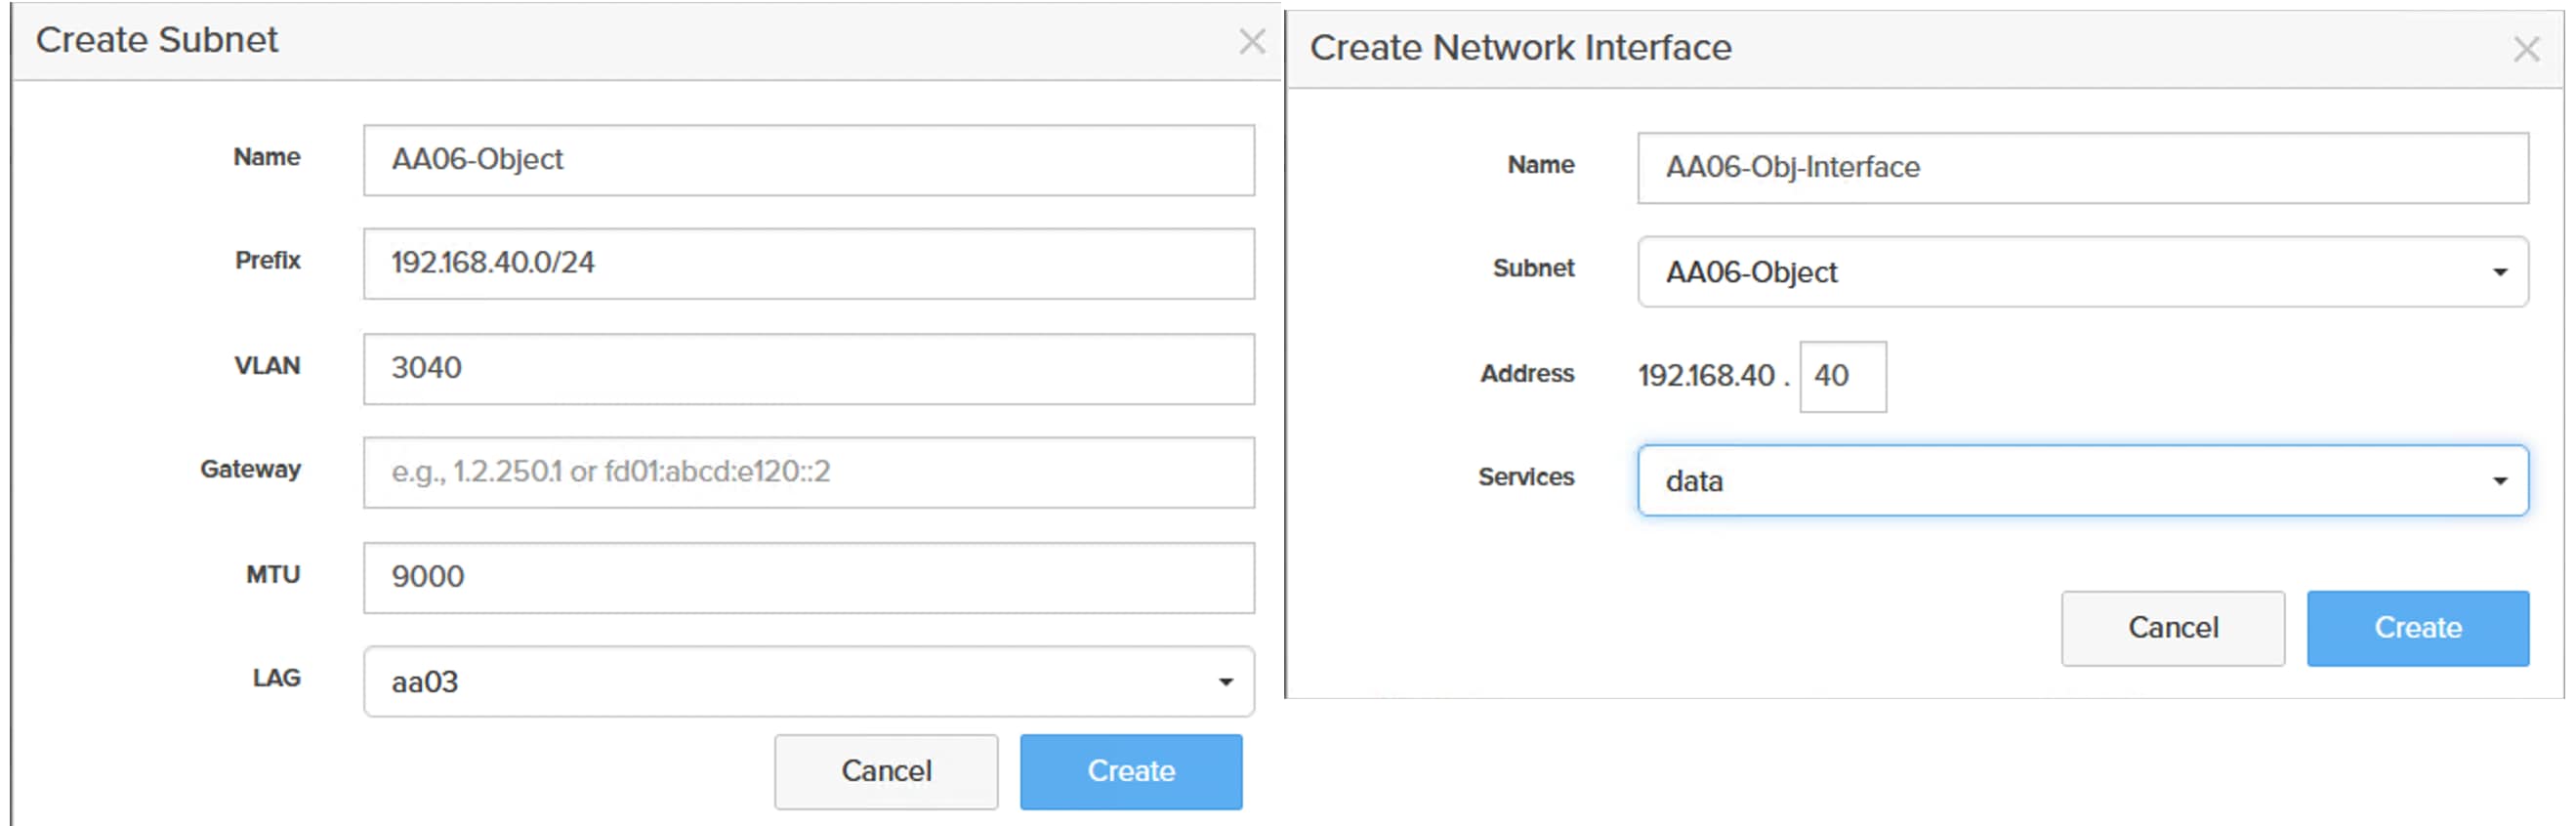
Task: Click the Create Network Interface title text
Action: tap(1520, 48)
